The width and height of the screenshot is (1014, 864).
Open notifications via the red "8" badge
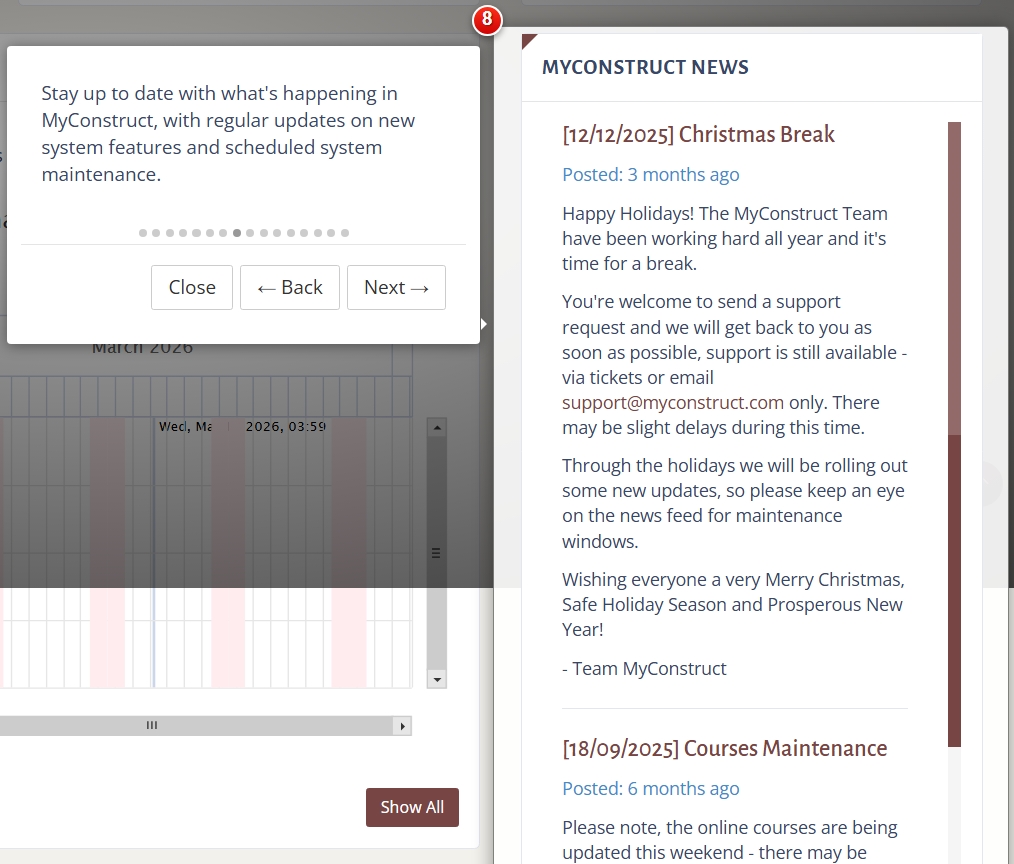click(487, 20)
